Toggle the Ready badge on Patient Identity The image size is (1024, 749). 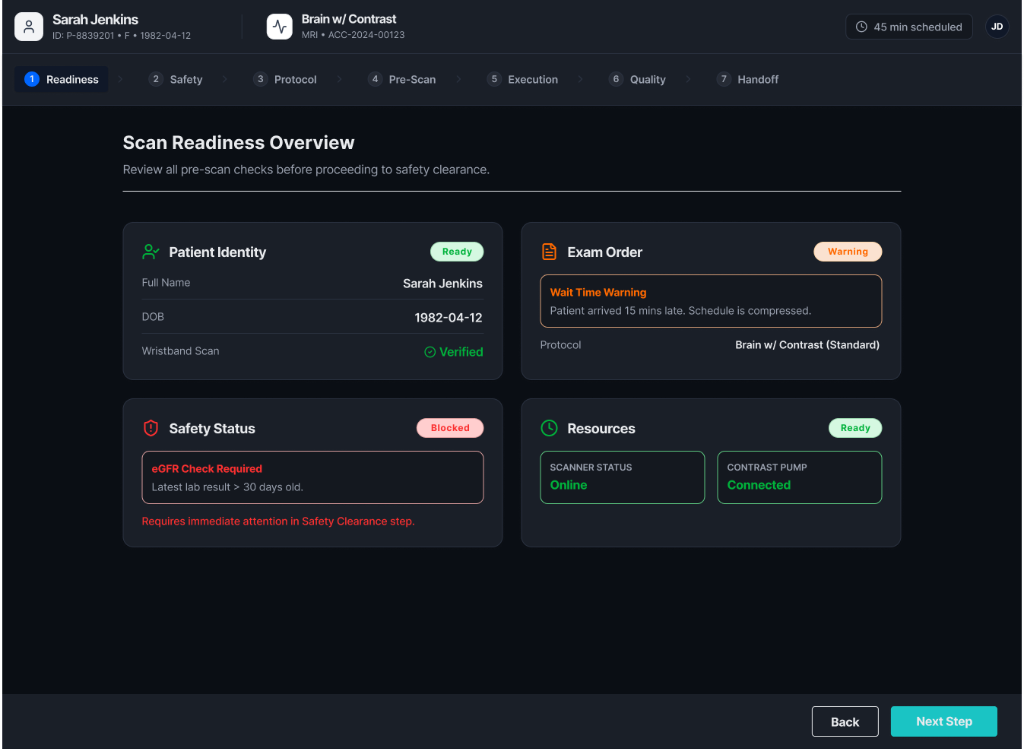tap(456, 251)
